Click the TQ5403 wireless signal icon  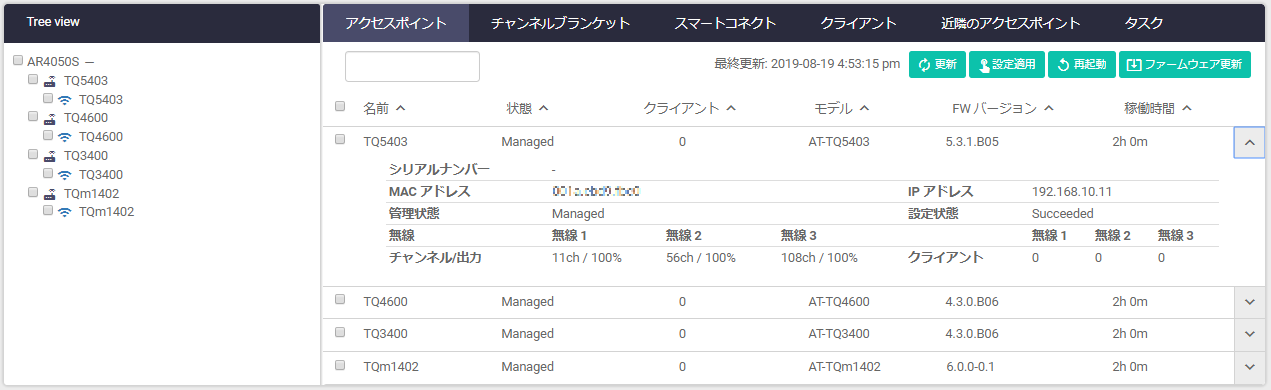(x=65, y=100)
